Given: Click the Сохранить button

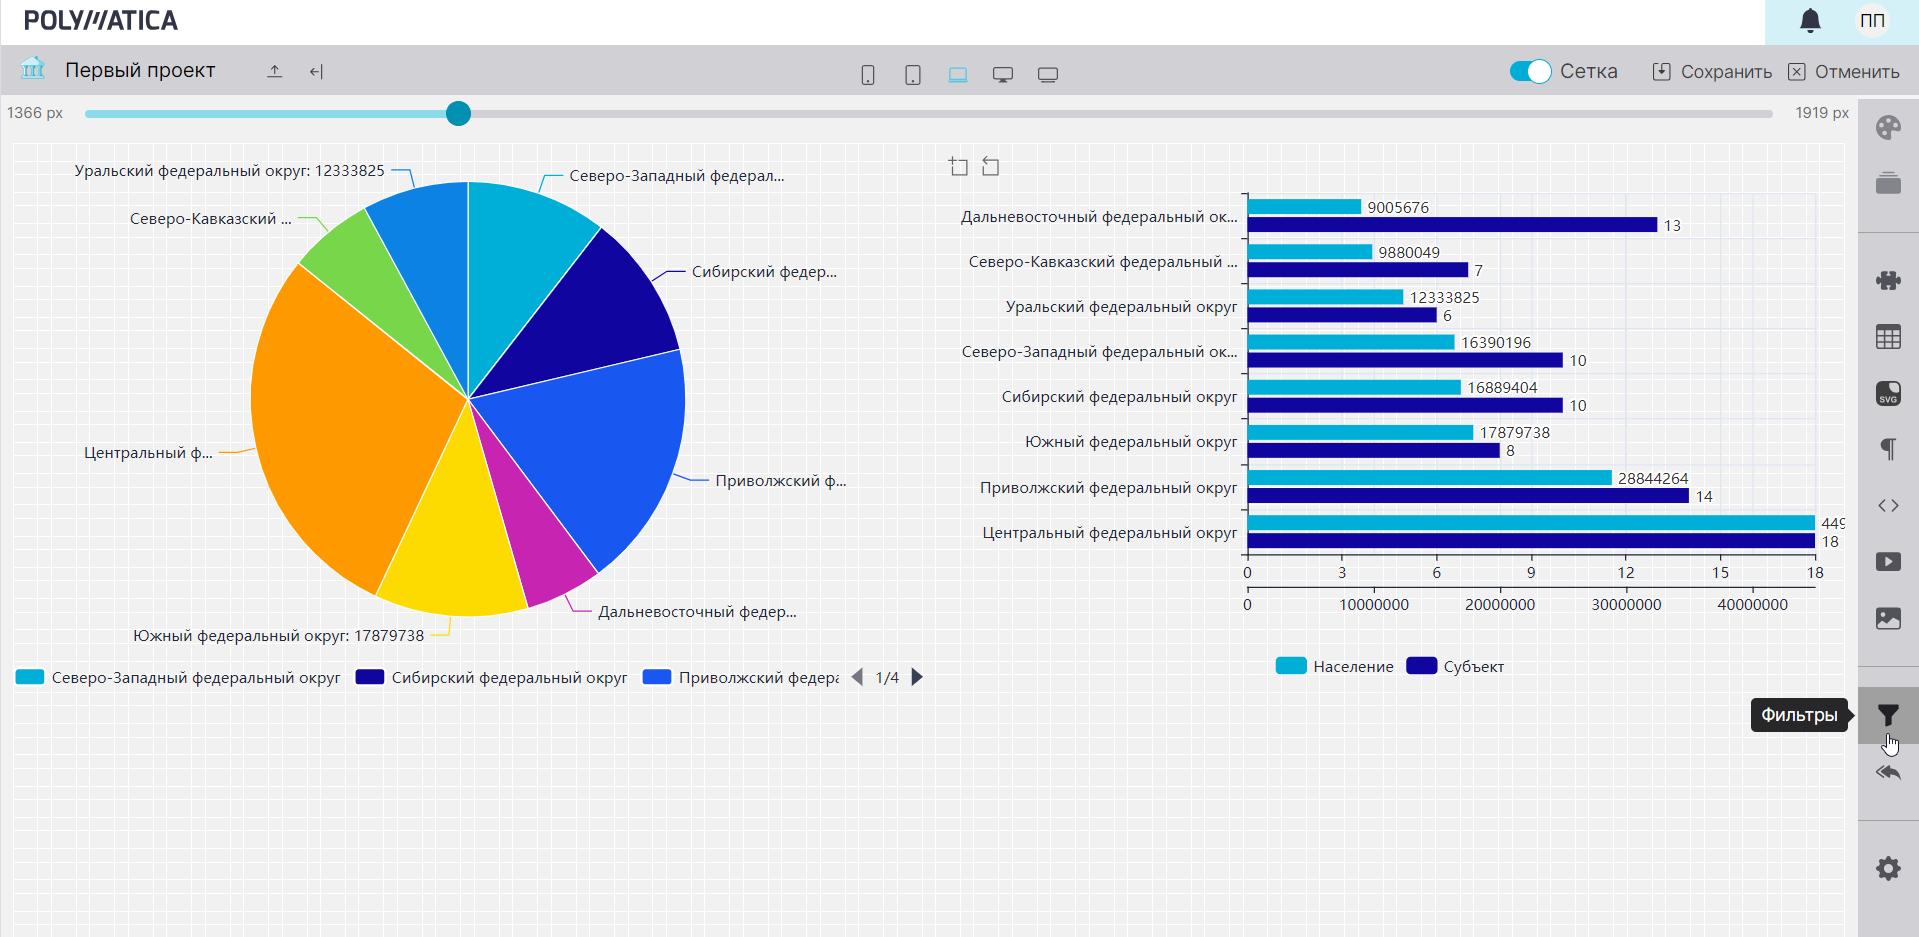Looking at the screenshot, I should (x=1712, y=72).
